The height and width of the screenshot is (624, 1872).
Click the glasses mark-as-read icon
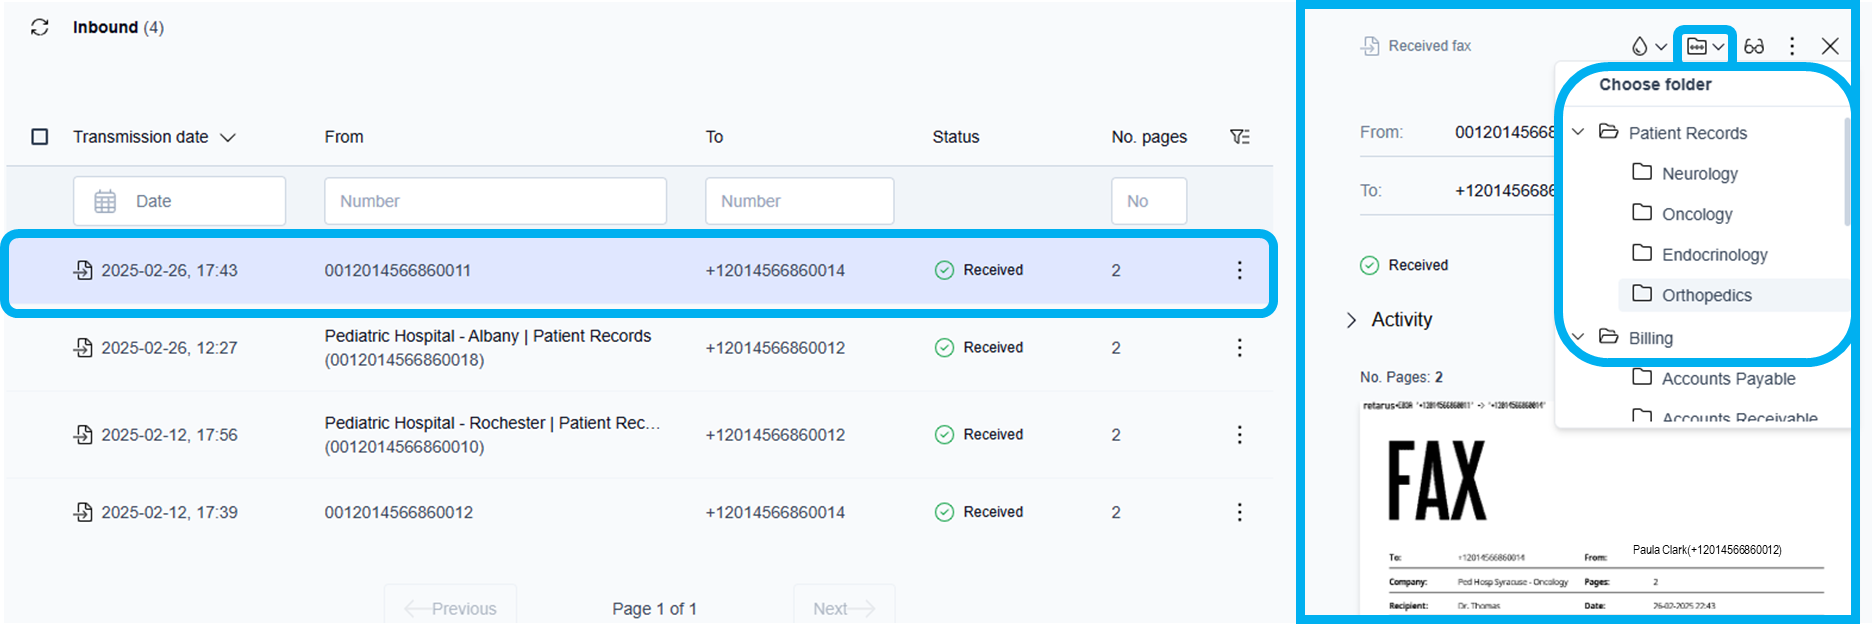(x=1754, y=46)
